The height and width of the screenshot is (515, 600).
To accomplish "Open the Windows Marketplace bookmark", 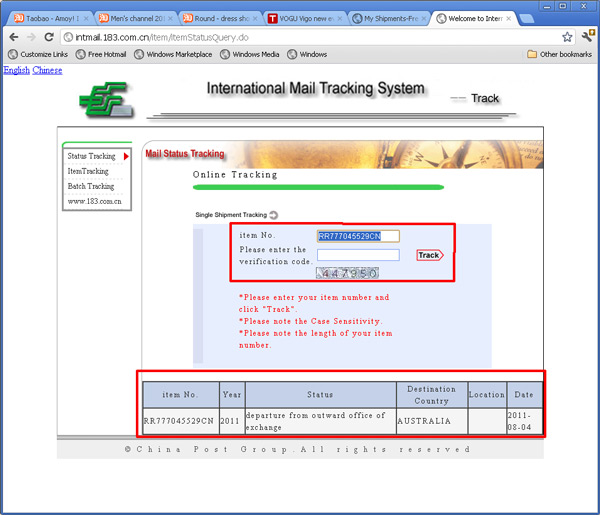I will 173,54.
